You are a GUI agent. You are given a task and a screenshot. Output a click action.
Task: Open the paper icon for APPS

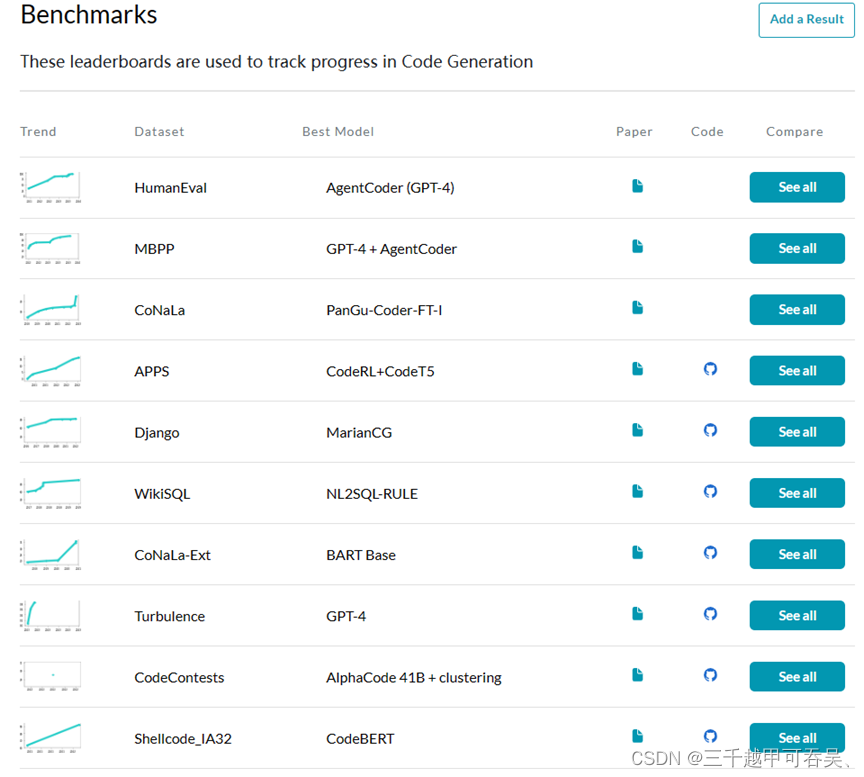[638, 369]
